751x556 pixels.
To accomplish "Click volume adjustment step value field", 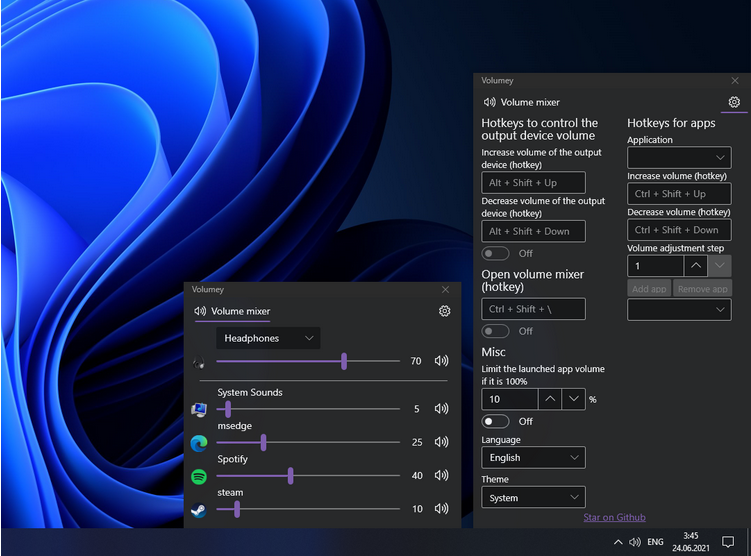I will (656, 266).
